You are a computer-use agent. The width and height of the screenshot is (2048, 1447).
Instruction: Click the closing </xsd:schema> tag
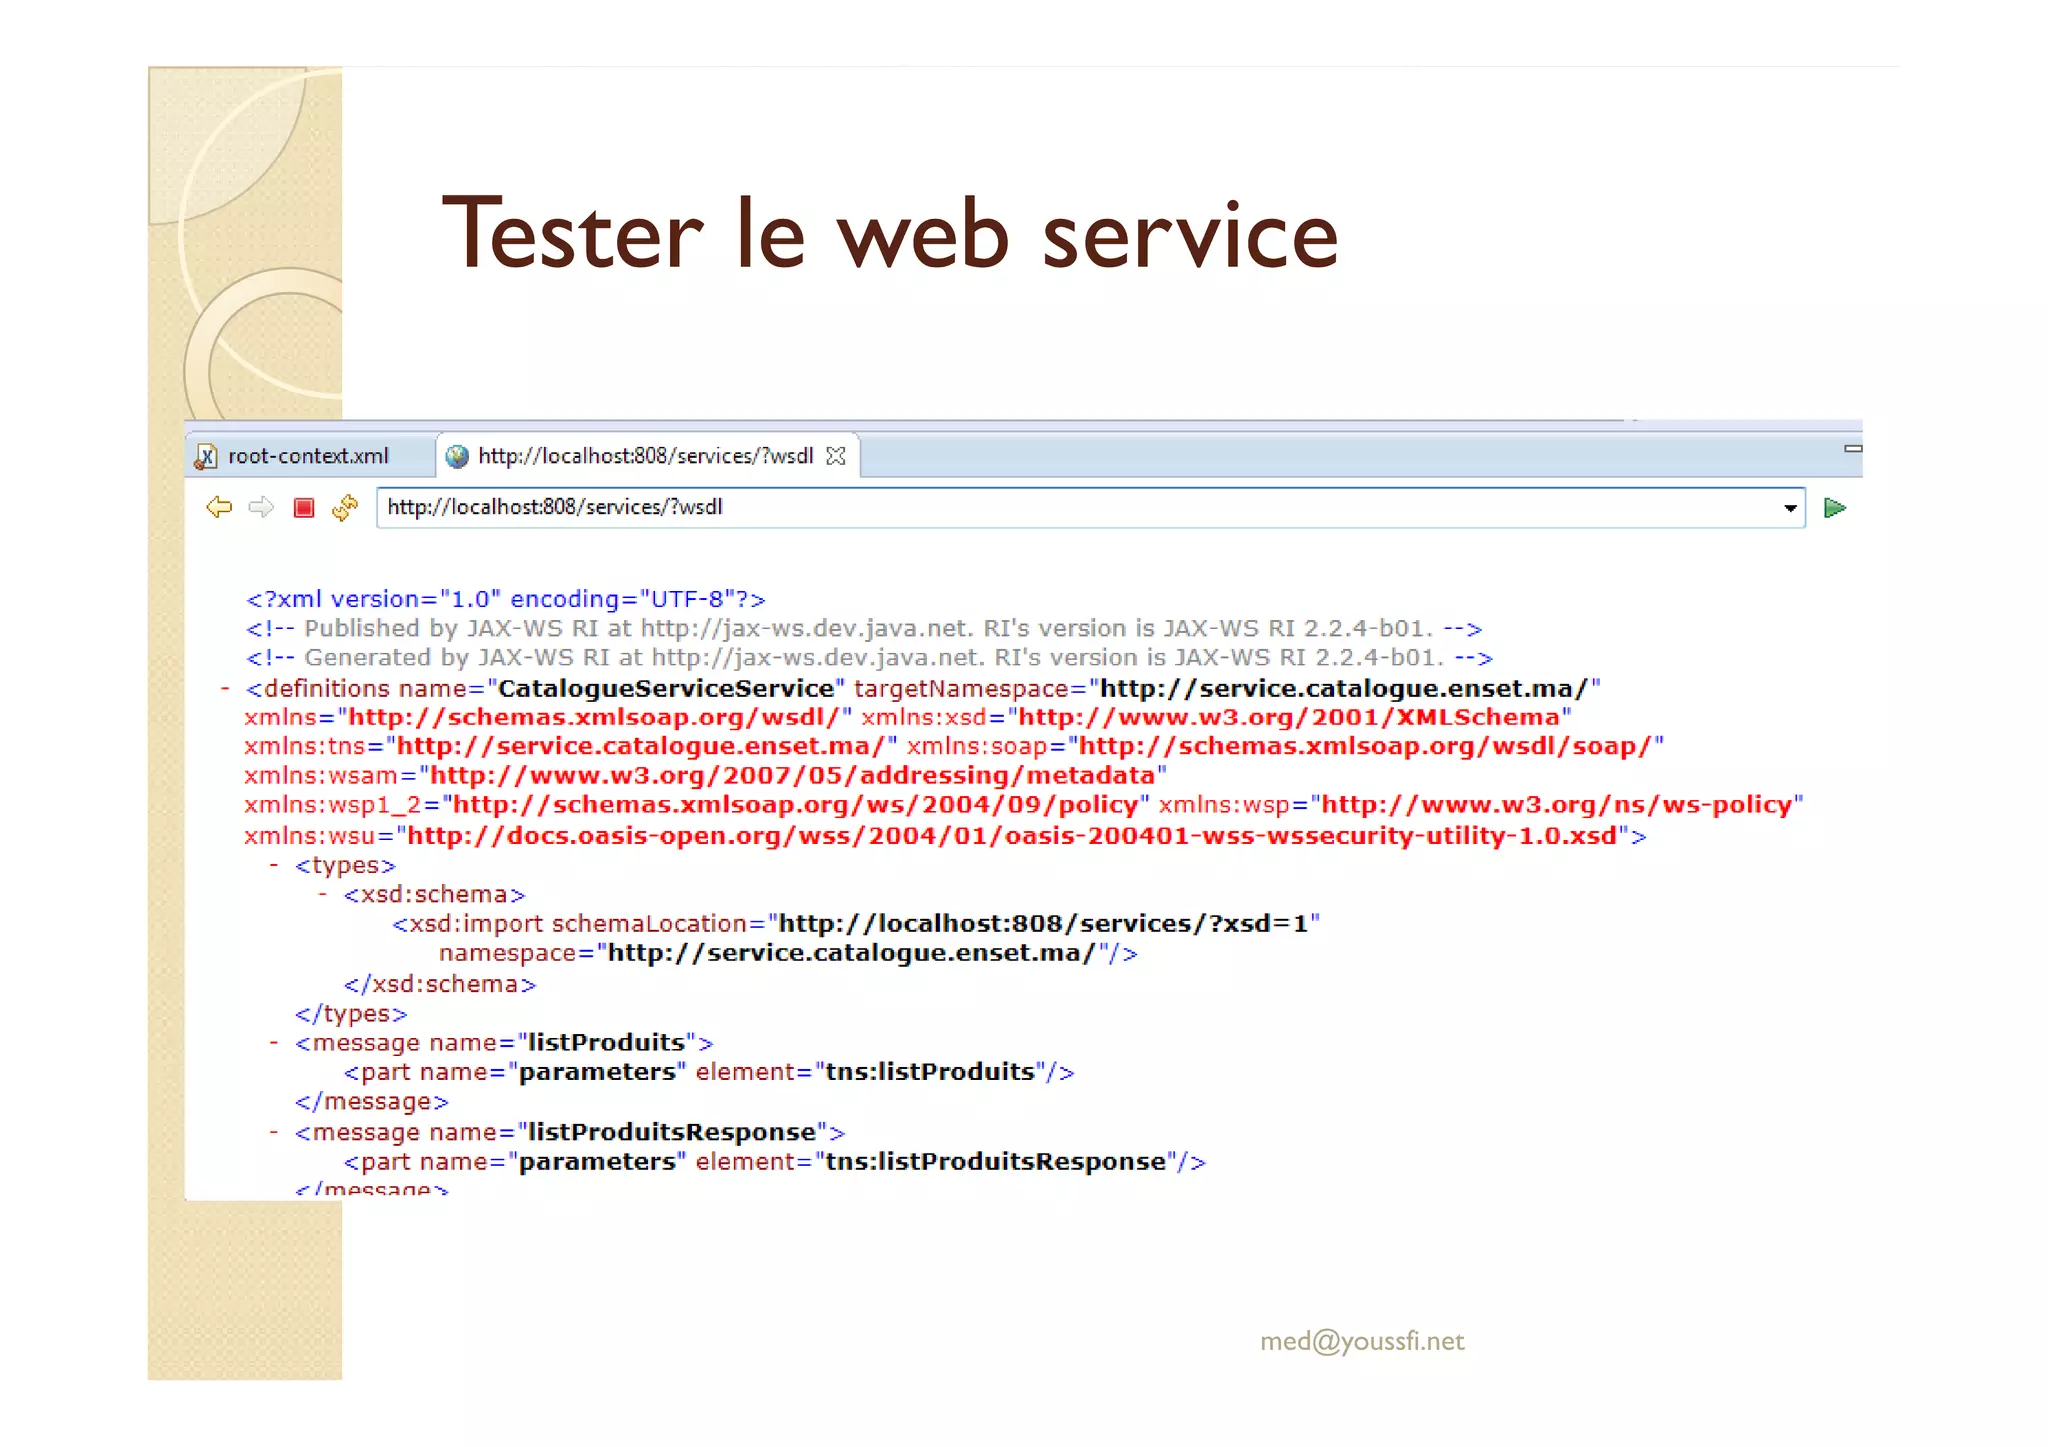point(440,984)
